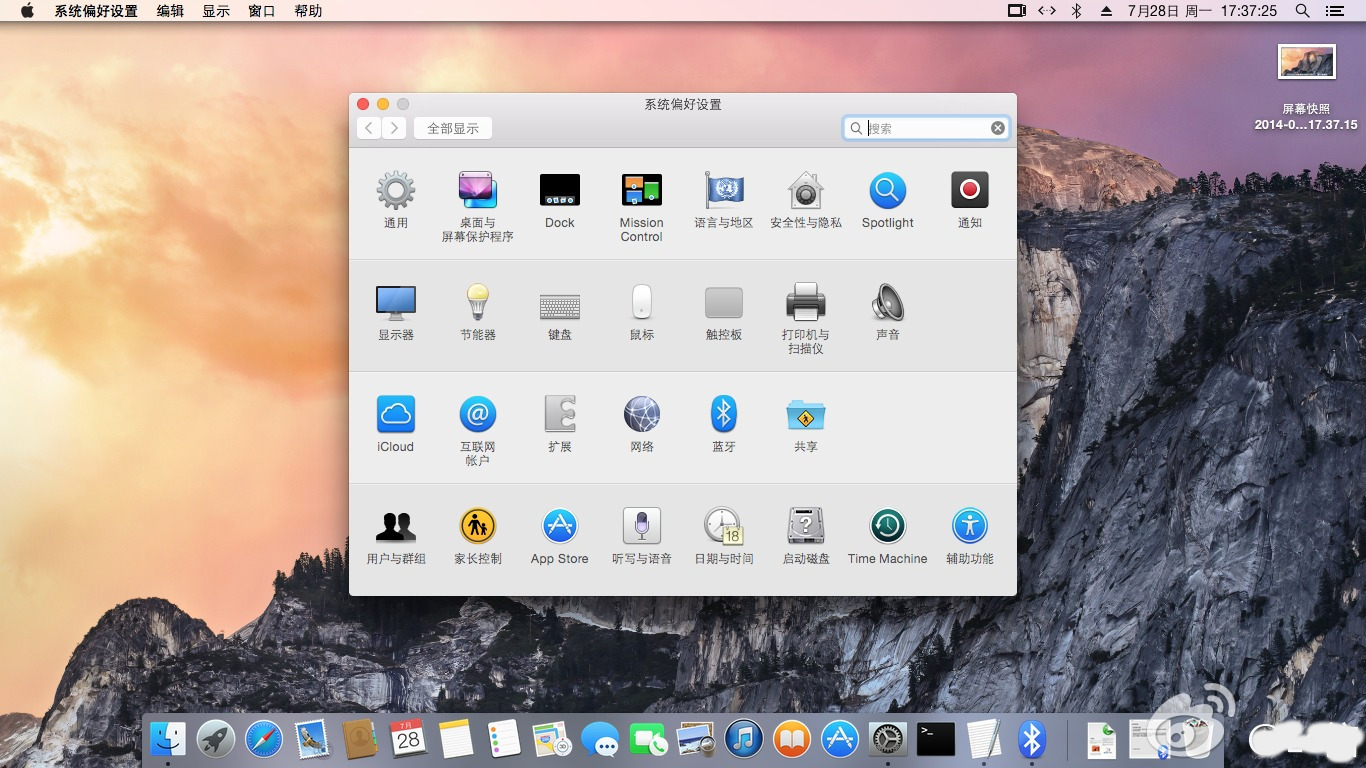Open Launchpad from the Dock
1366x768 pixels.
coord(216,740)
